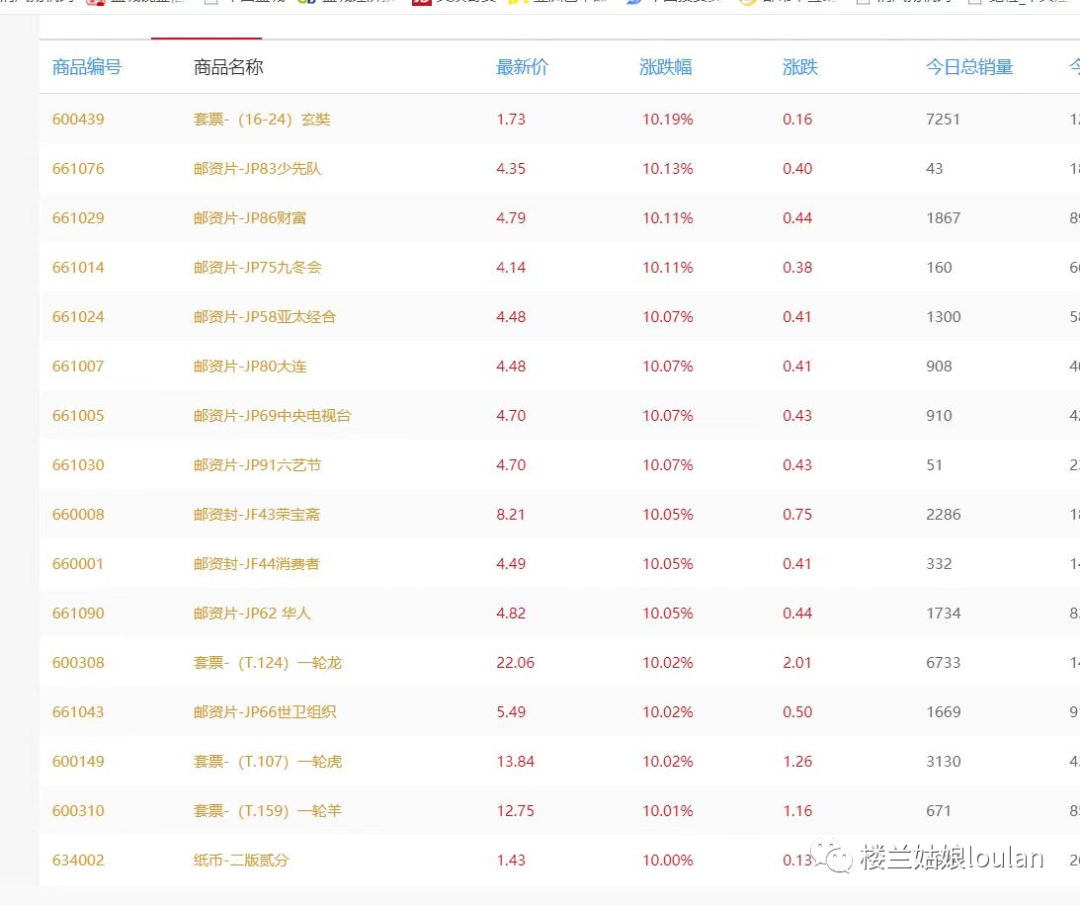Select change value 1.26

[798, 762]
